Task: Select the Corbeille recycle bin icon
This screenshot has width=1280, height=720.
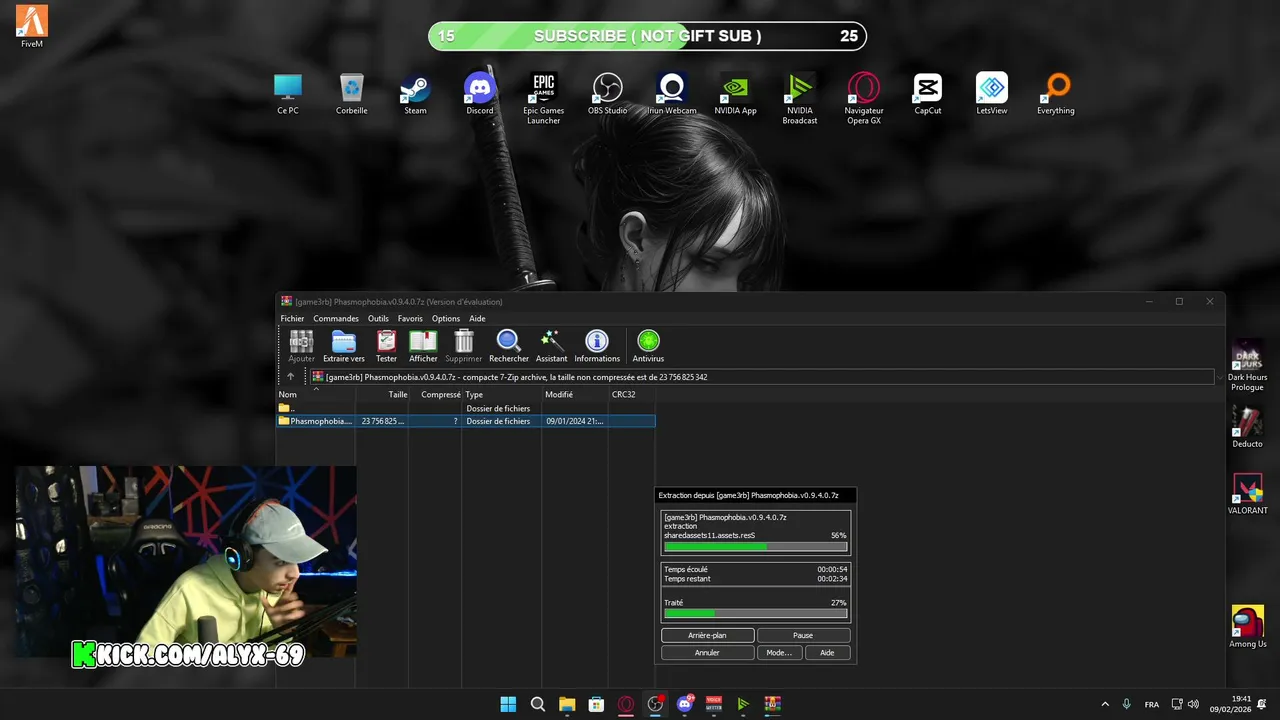Action: [352, 94]
